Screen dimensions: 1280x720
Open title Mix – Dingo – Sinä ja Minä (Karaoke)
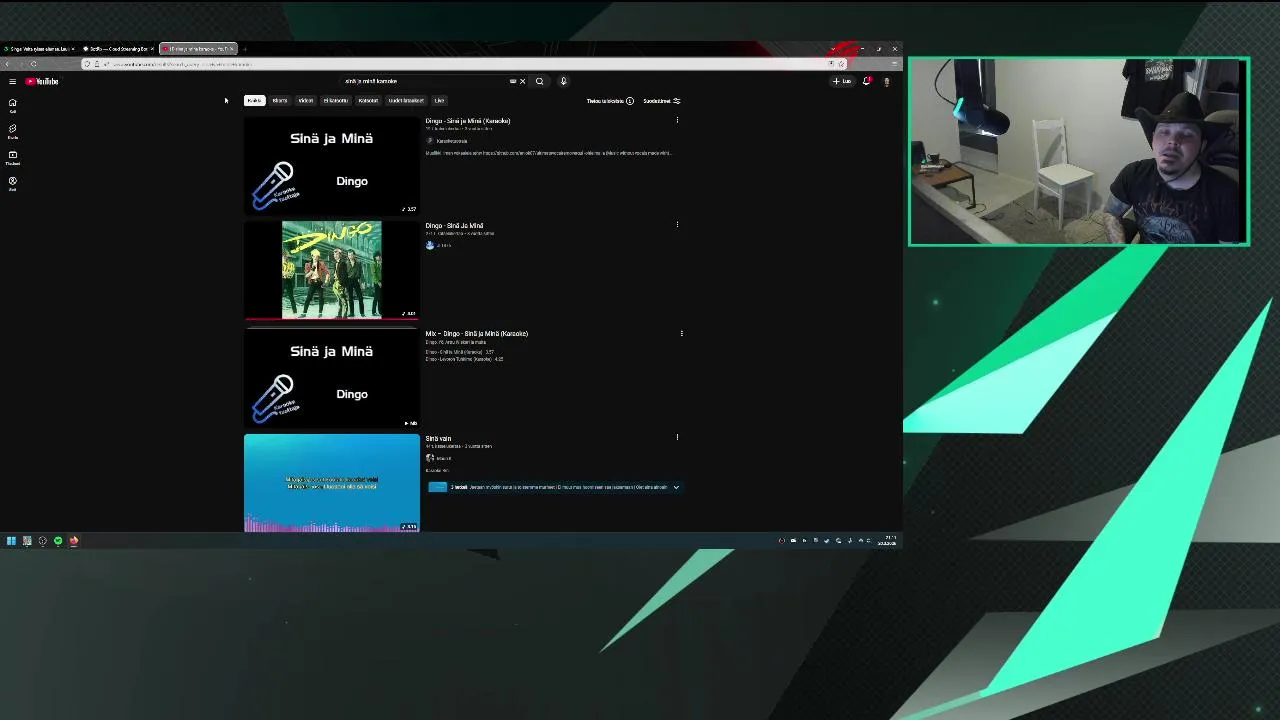pos(477,334)
